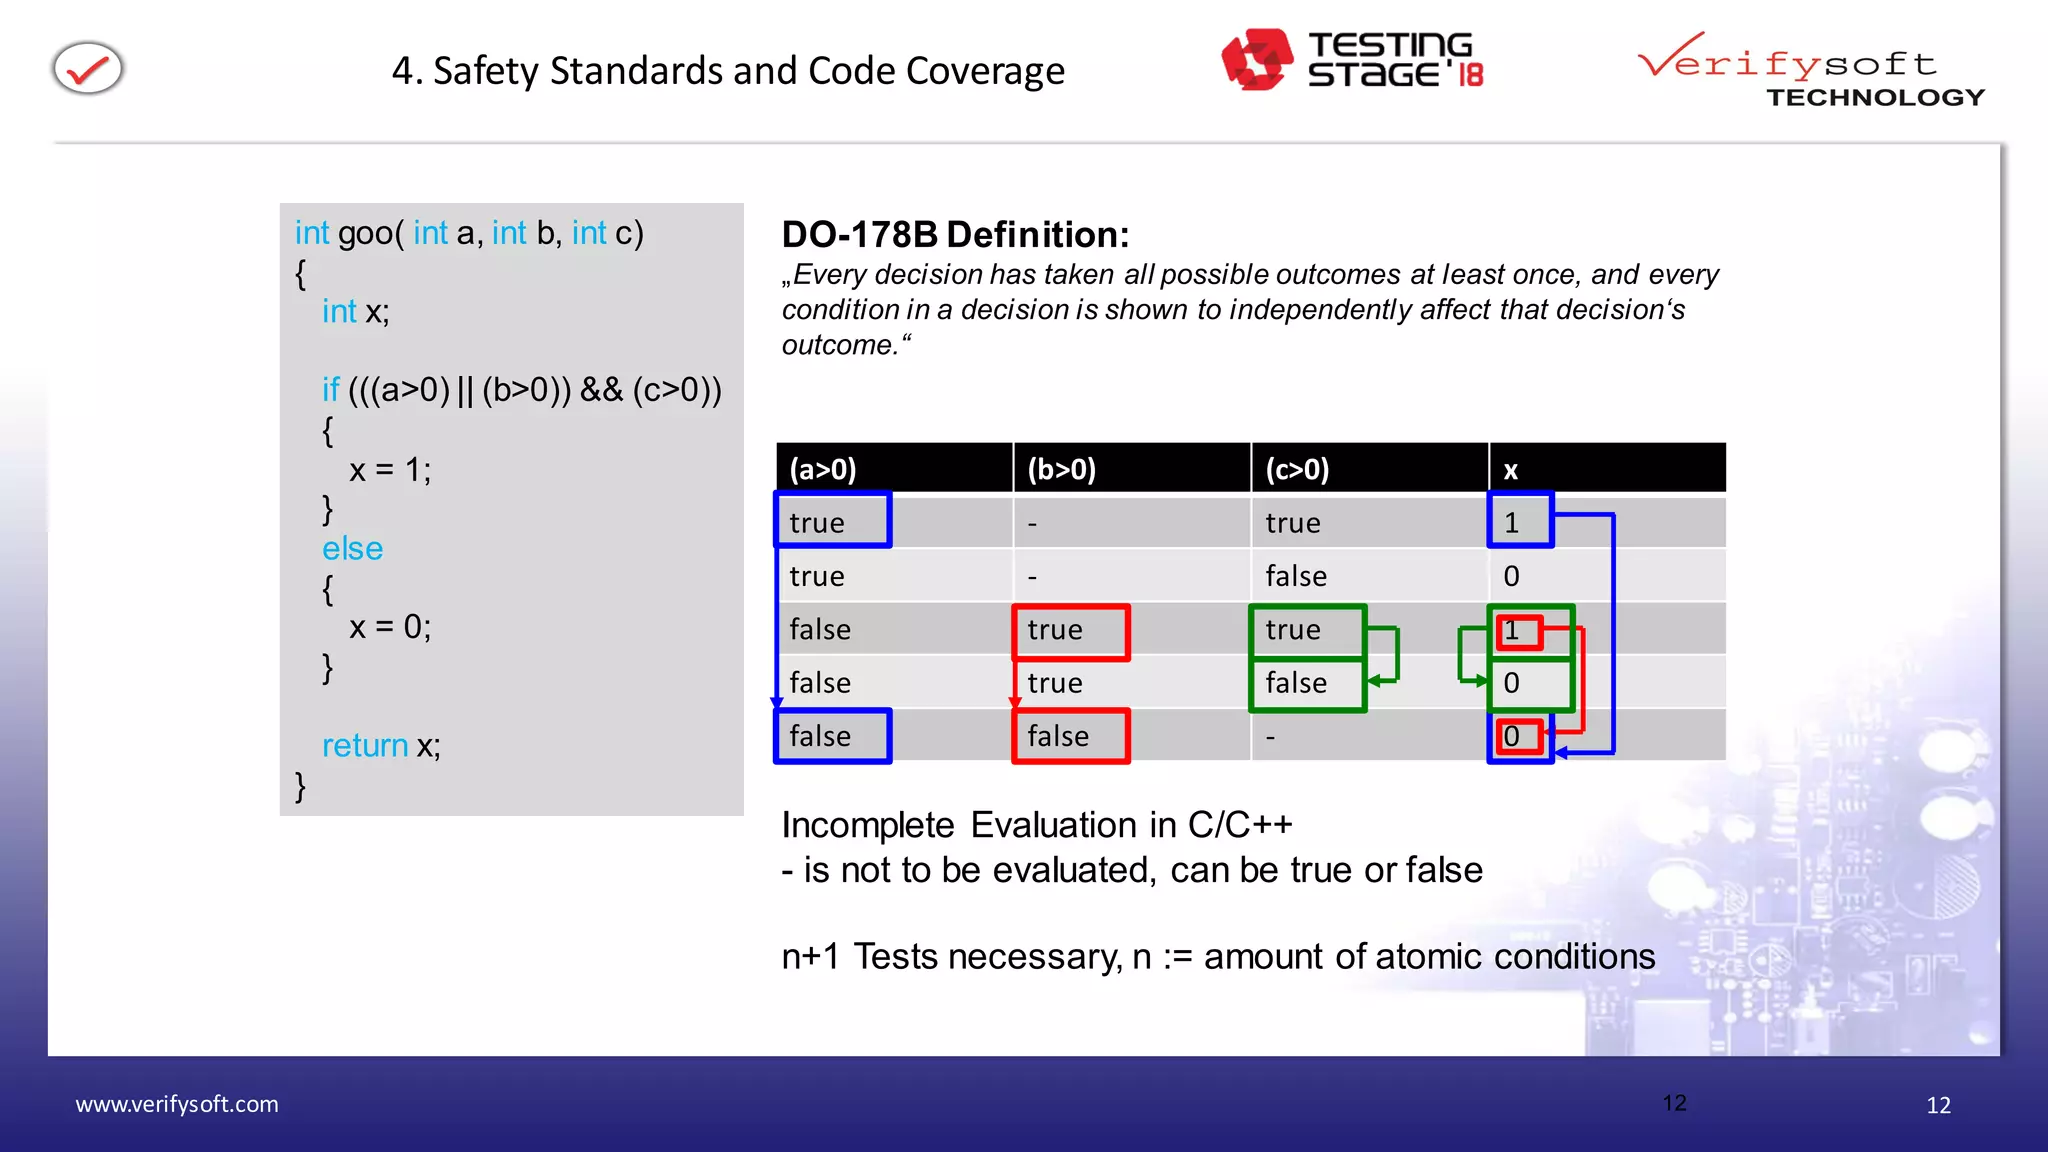Click the DO-178B Definition heading

click(955, 234)
